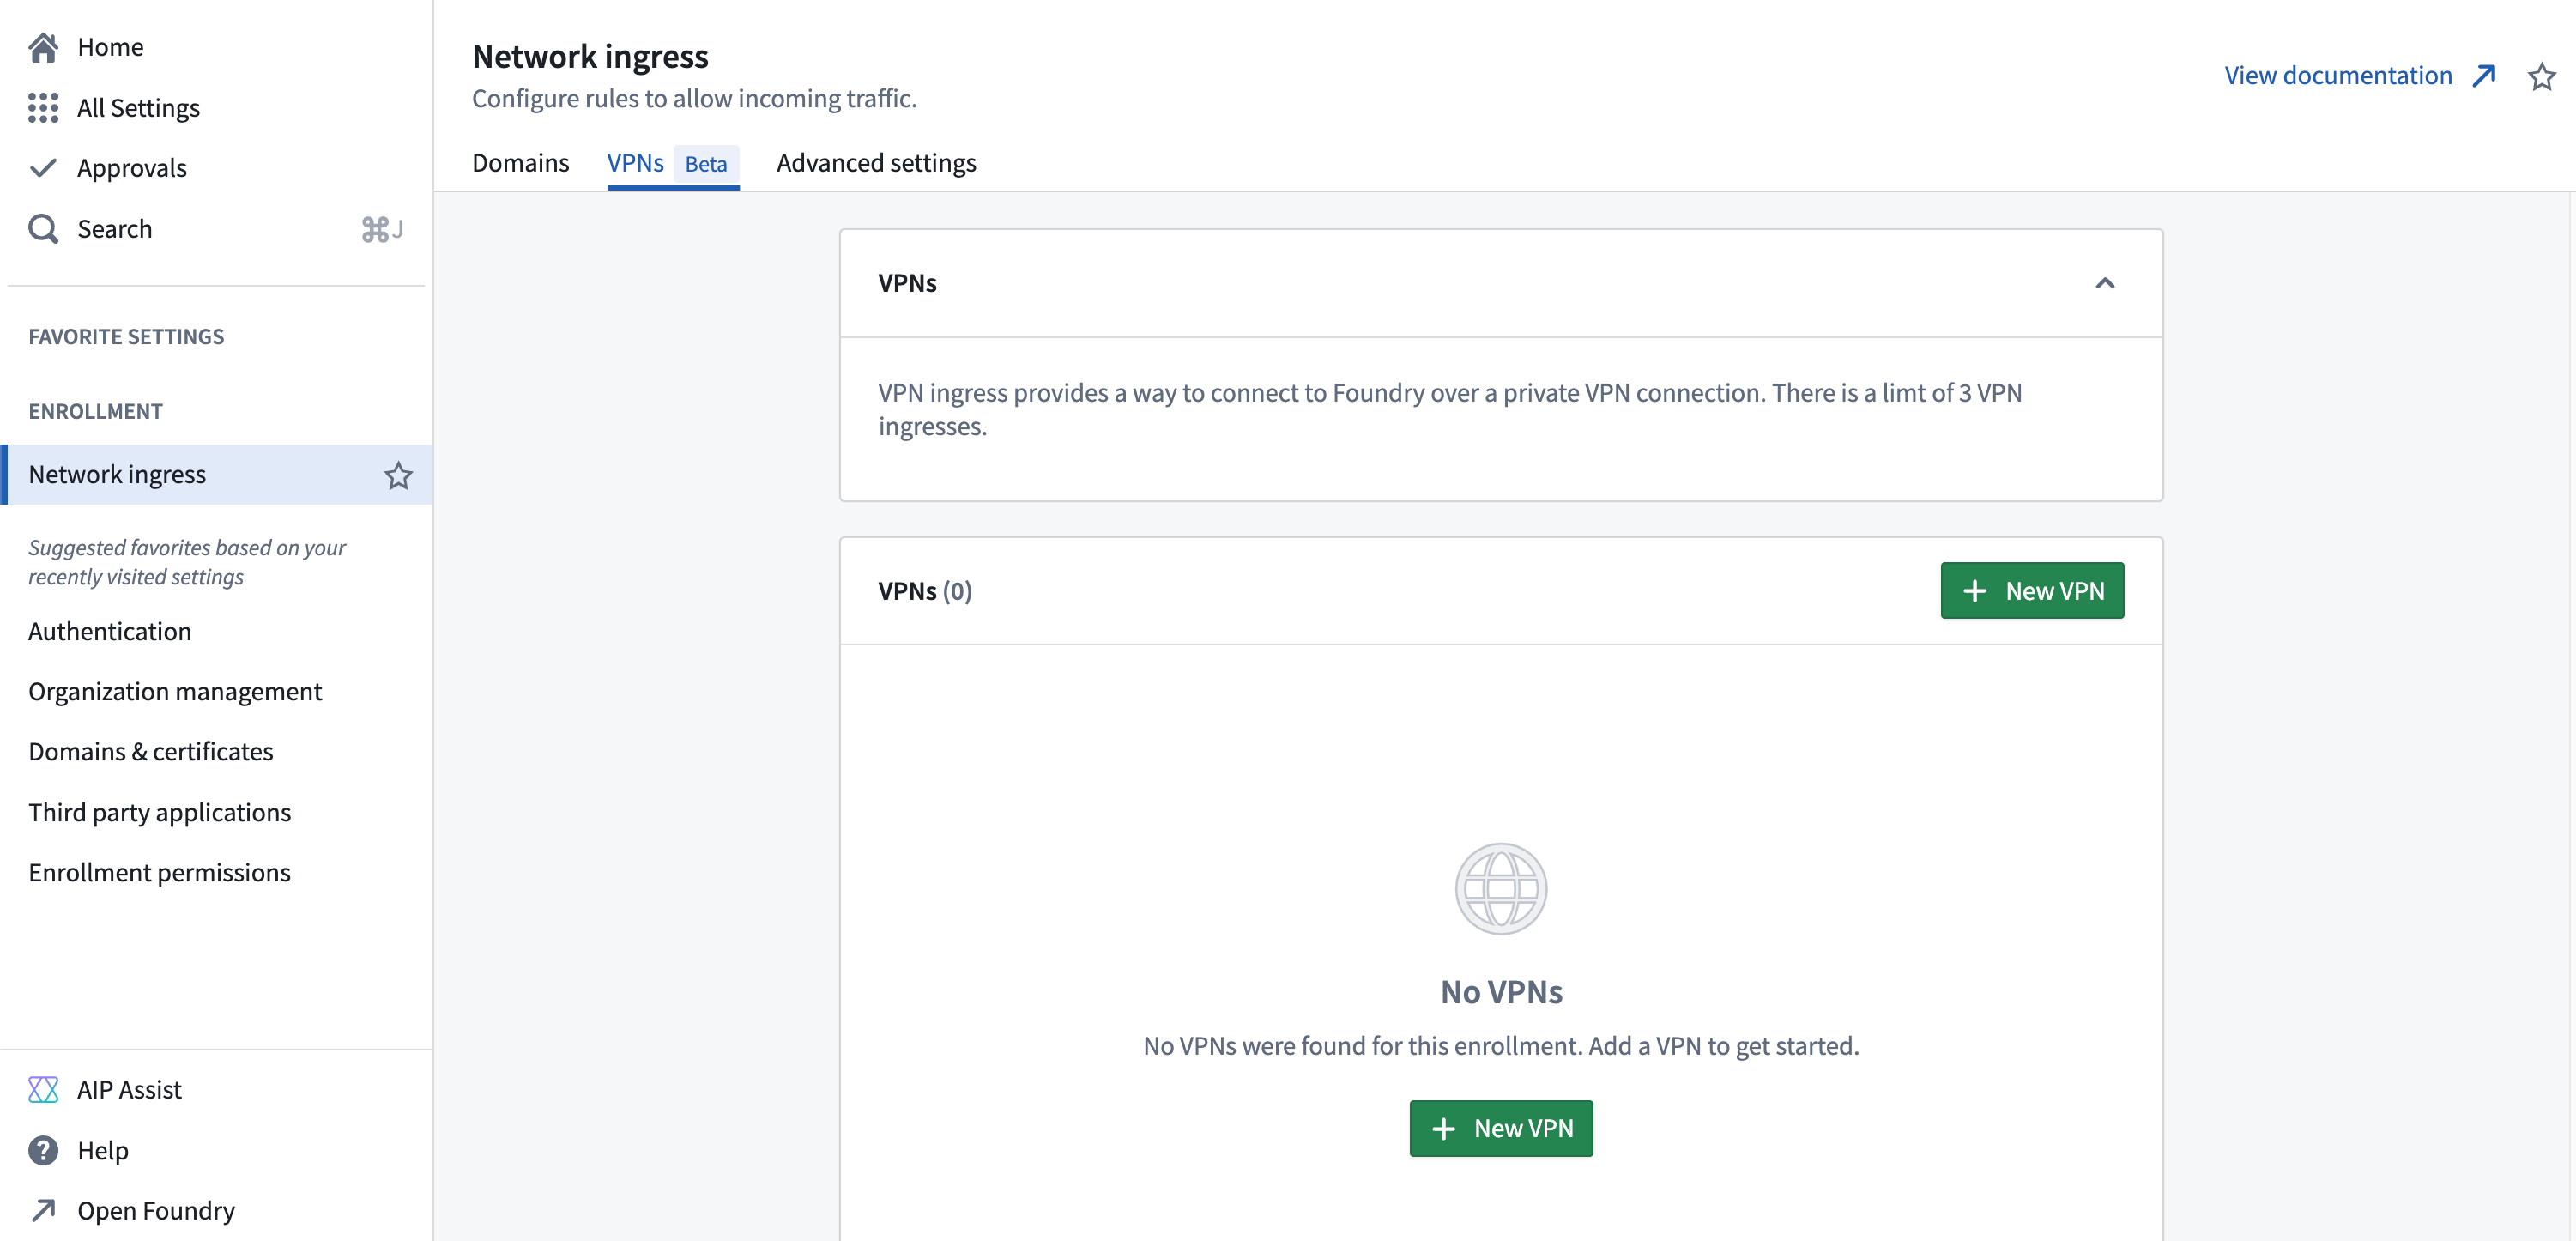The image size is (2576, 1241).
Task: Open AIP Assist icon
Action: [x=43, y=1089]
